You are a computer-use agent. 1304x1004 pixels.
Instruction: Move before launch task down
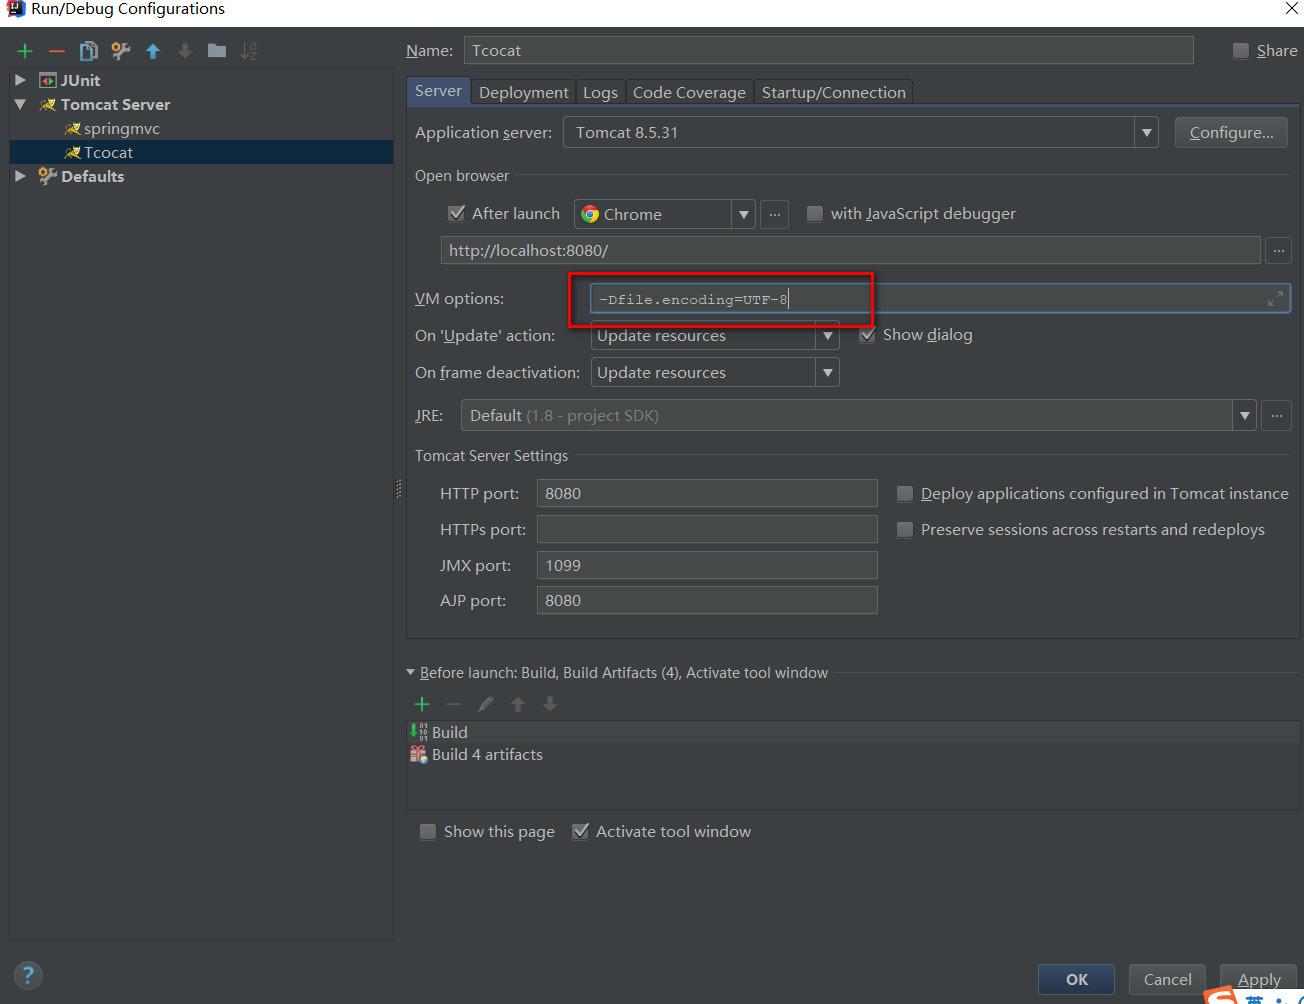(550, 704)
